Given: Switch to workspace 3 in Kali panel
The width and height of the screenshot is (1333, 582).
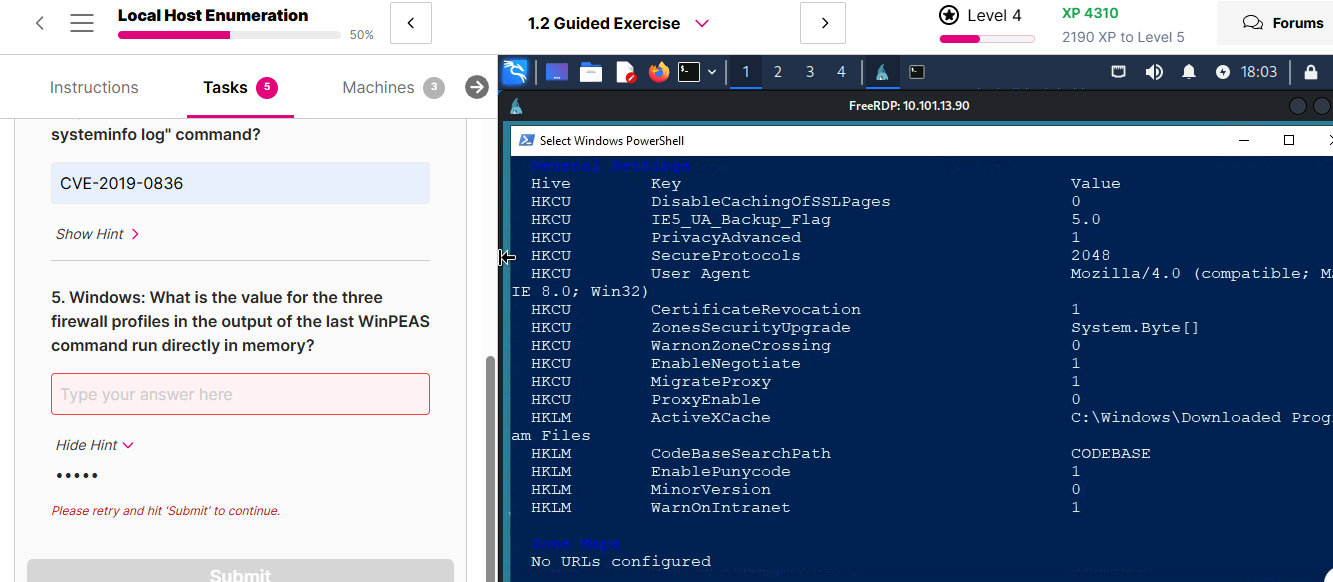Looking at the screenshot, I should pyautogui.click(x=810, y=72).
